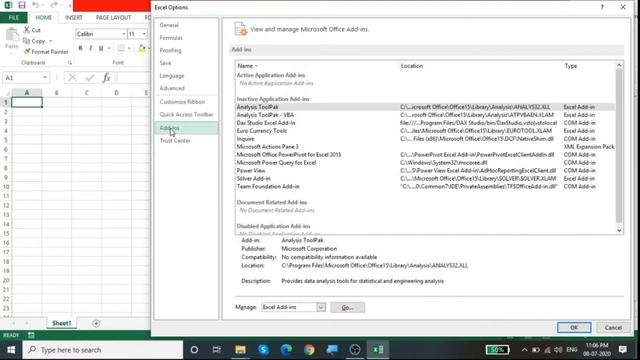The height and width of the screenshot is (360, 640).
Task: Click the Borders icon in Font group
Action: click(x=121, y=48)
